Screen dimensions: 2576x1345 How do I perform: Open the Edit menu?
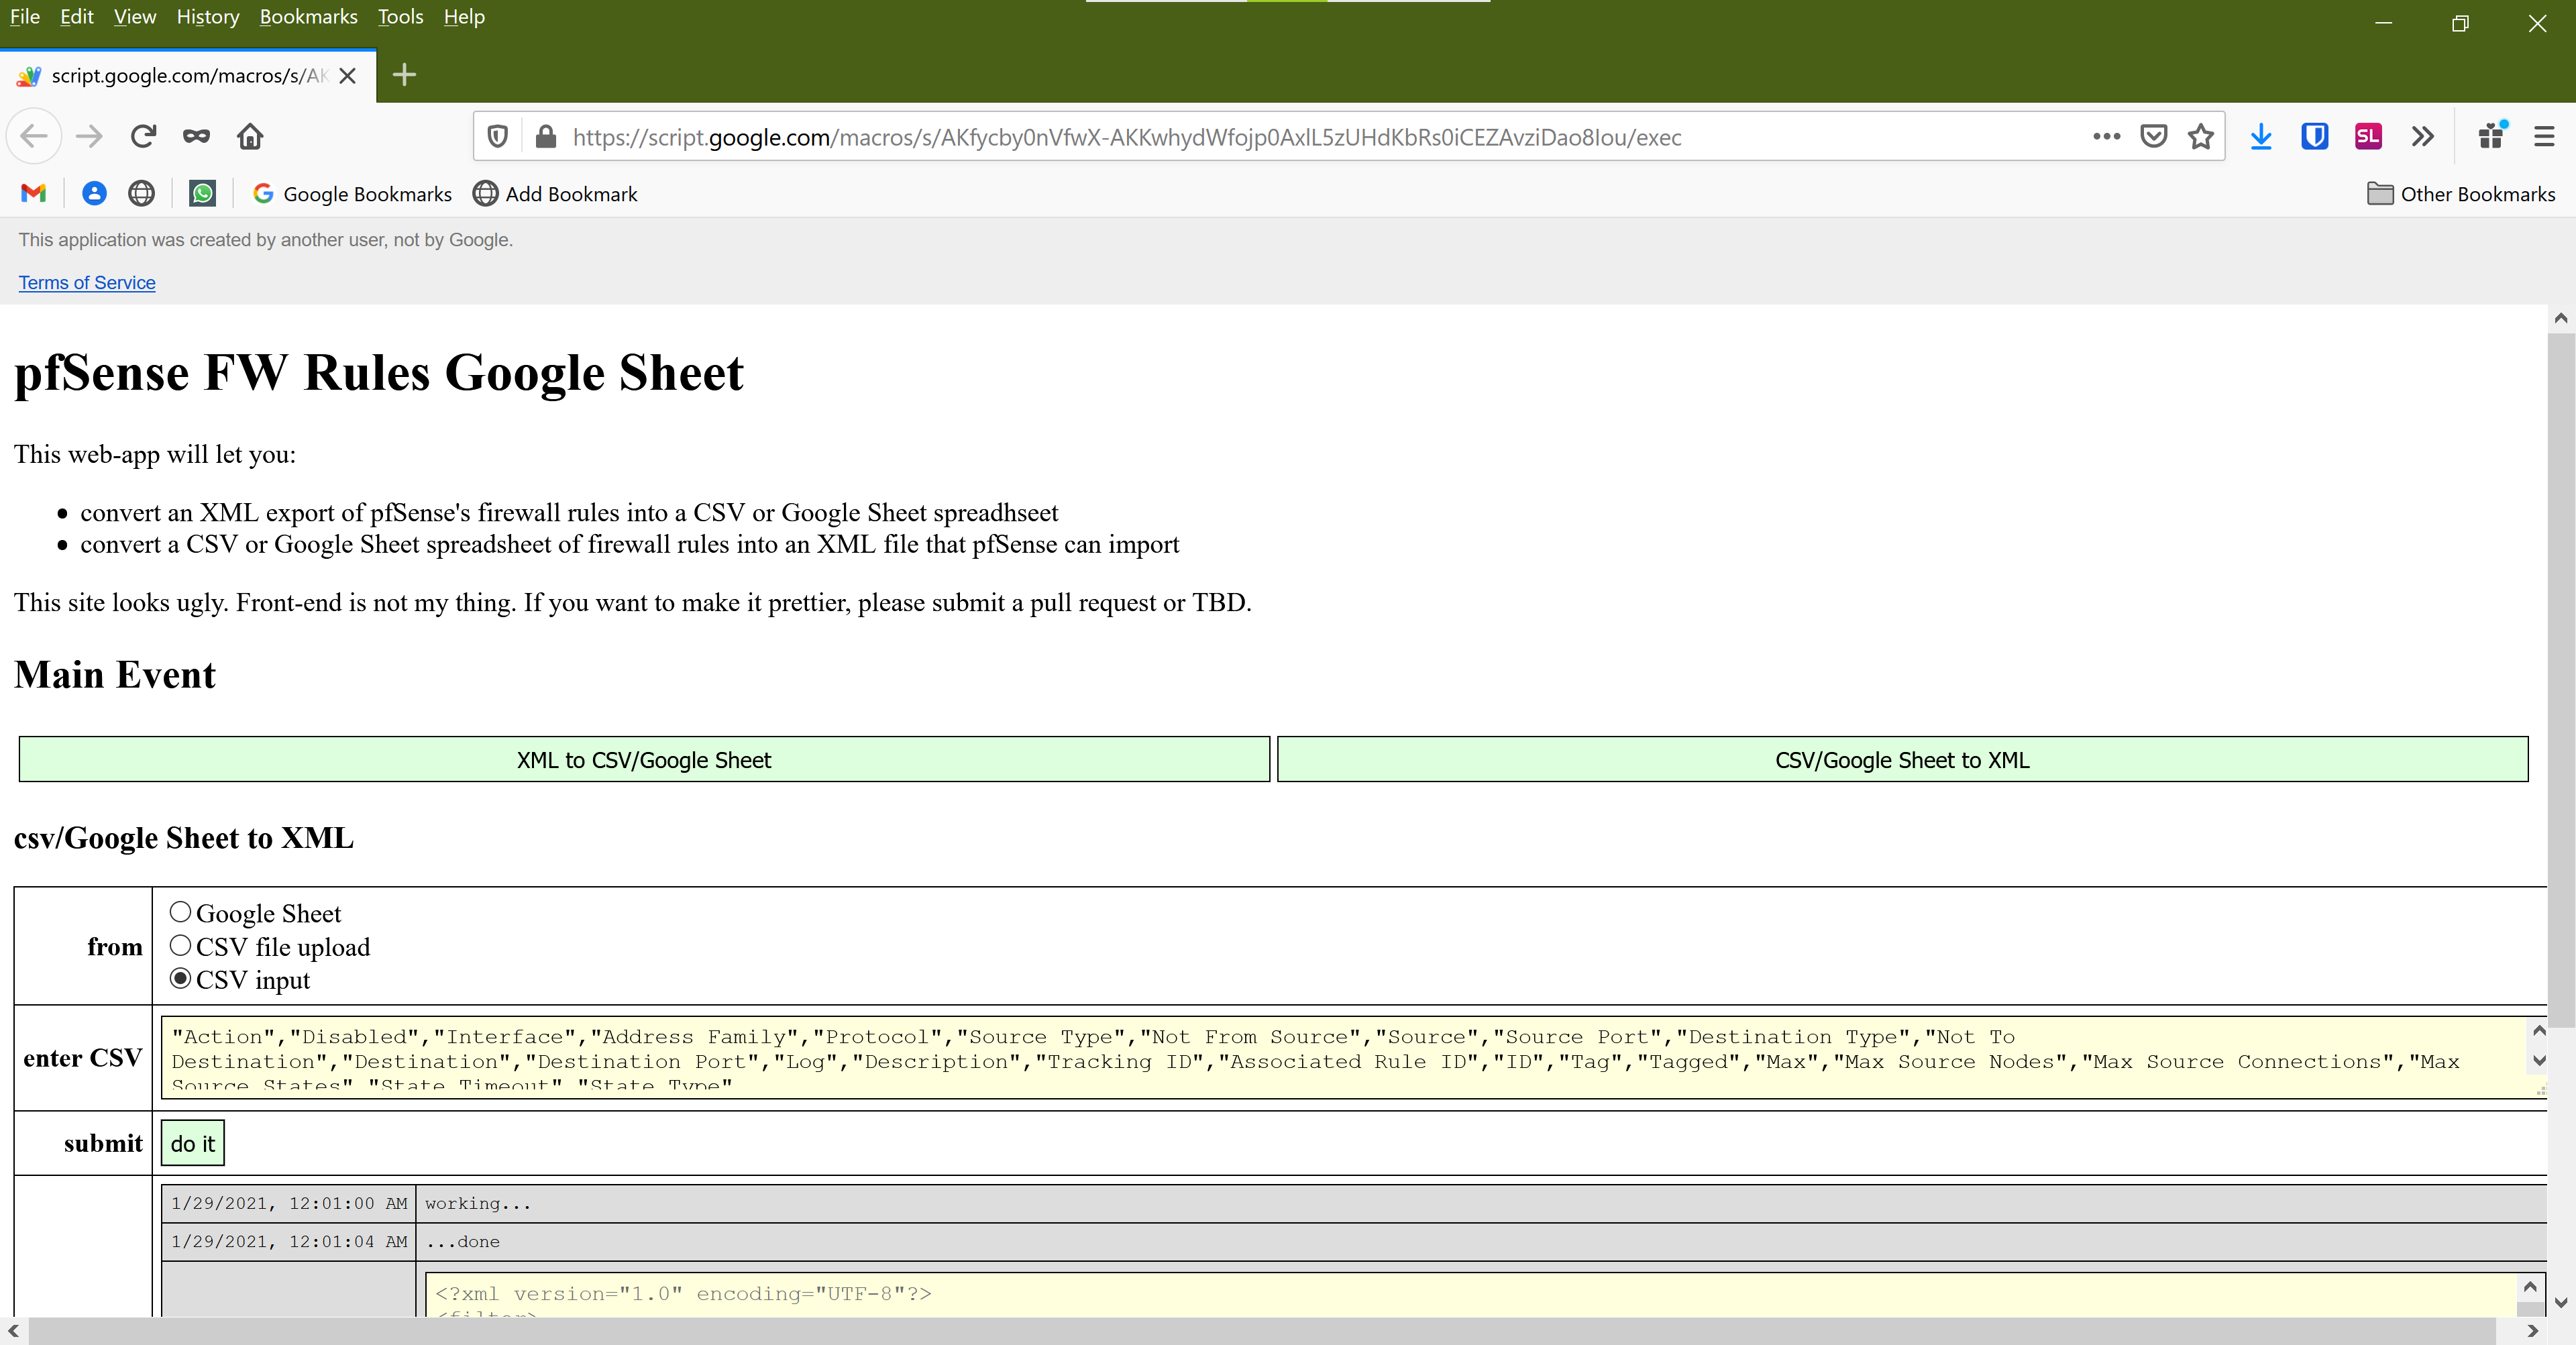click(76, 17)
